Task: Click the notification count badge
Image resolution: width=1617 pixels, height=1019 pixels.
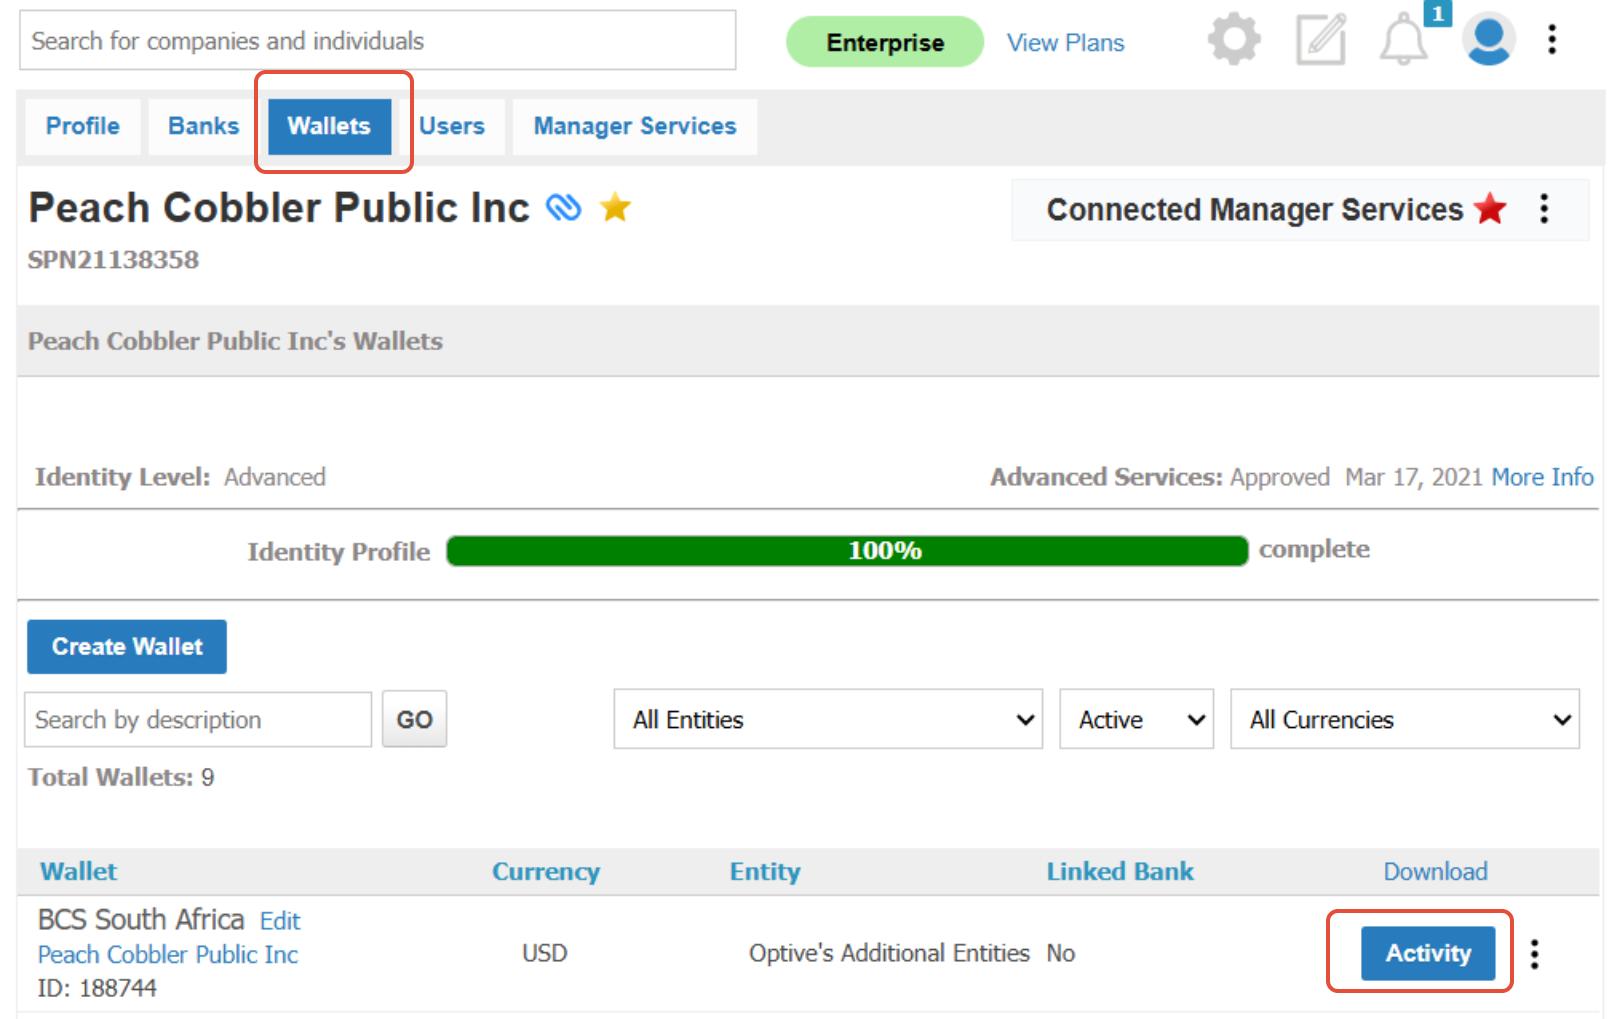Action: 1437,14
